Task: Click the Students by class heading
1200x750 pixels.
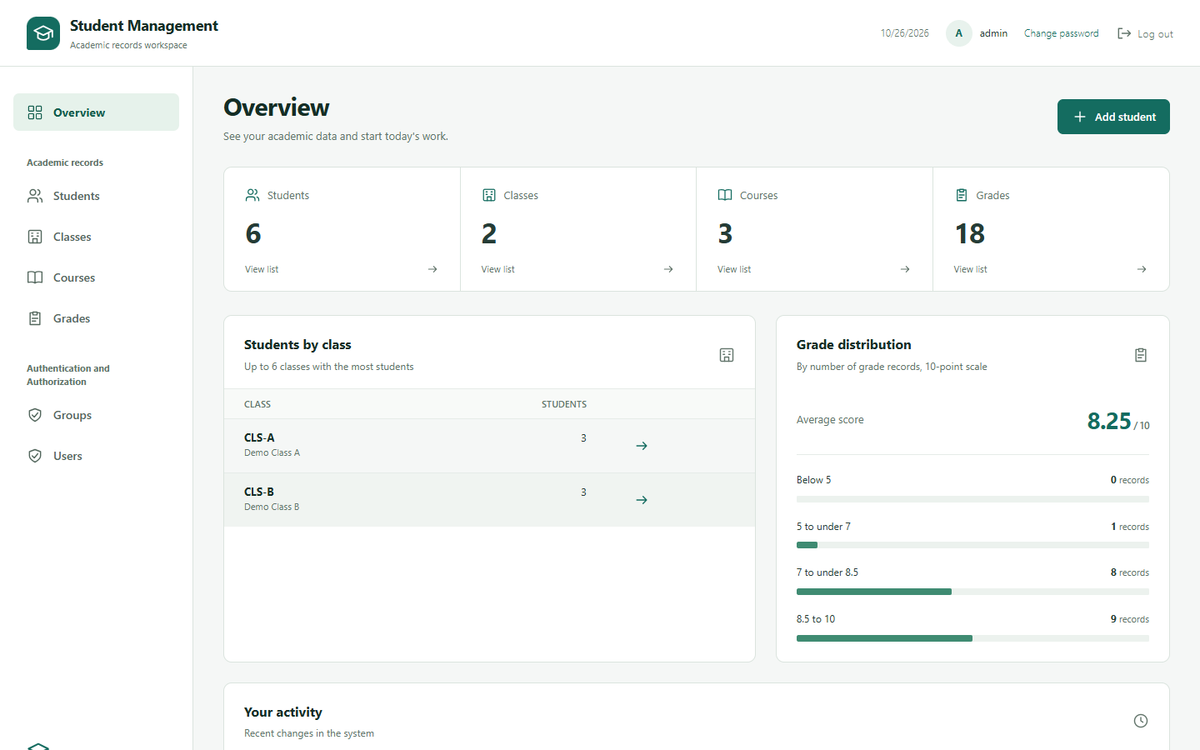Action: click(x=298, y=344)
